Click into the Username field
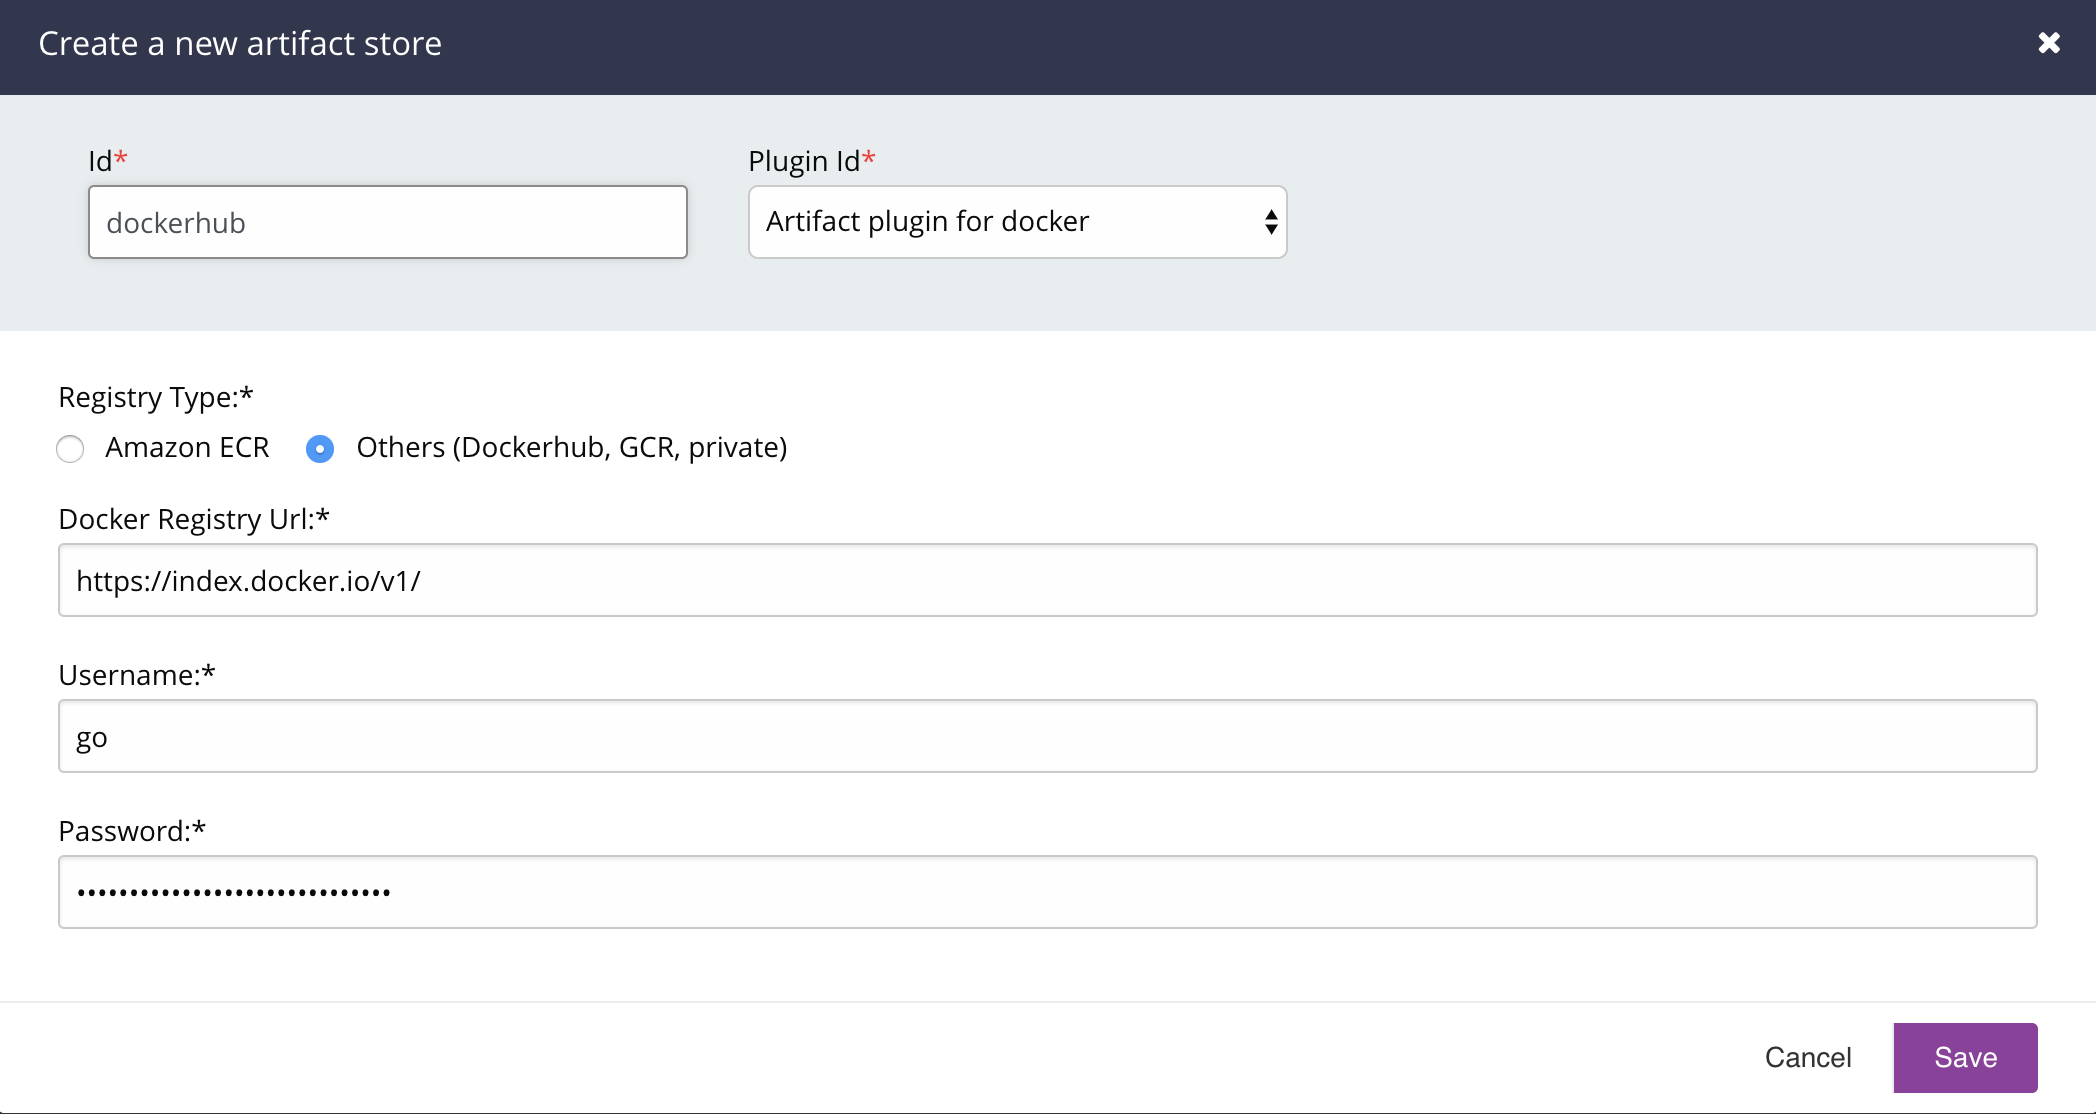This screenshot has height=1114, width=2096. click(x=1047, y=736)
